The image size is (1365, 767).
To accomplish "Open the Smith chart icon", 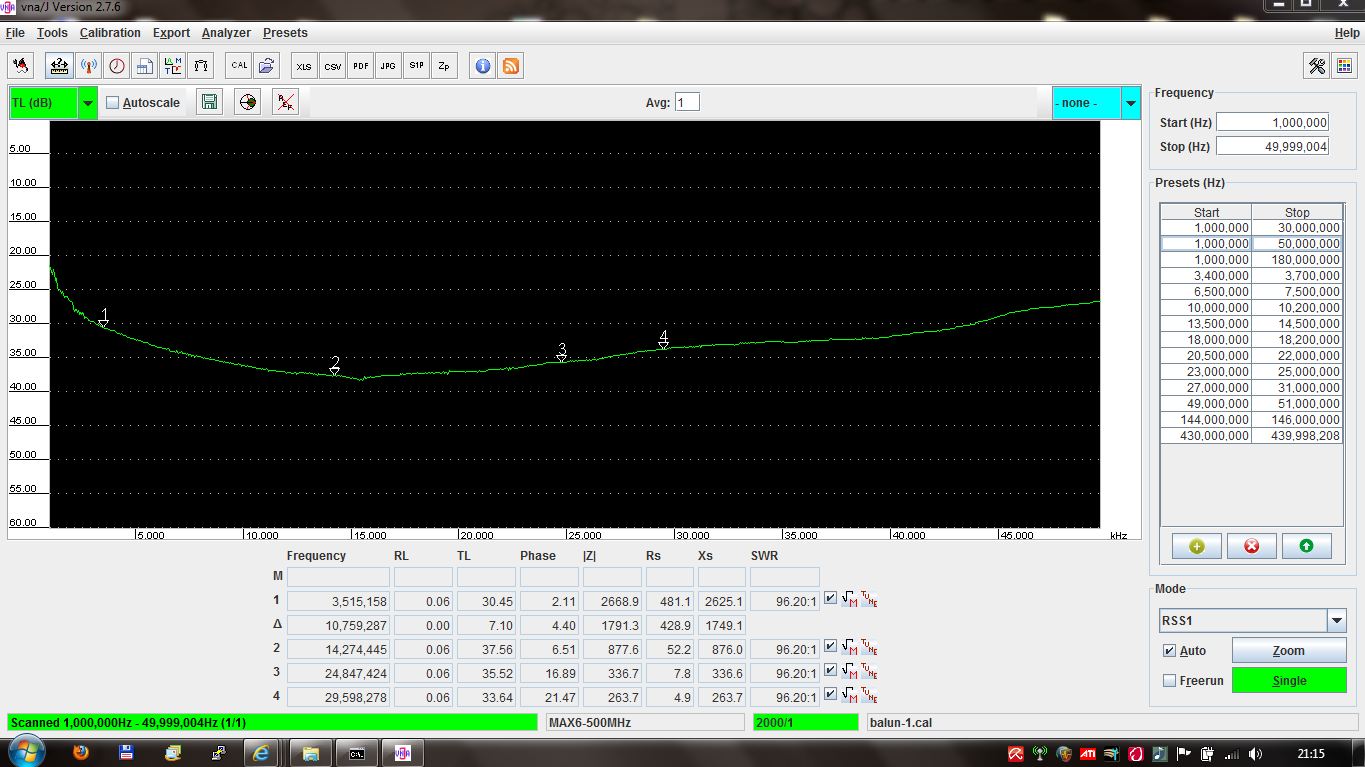I will click(x=248, y=102).
